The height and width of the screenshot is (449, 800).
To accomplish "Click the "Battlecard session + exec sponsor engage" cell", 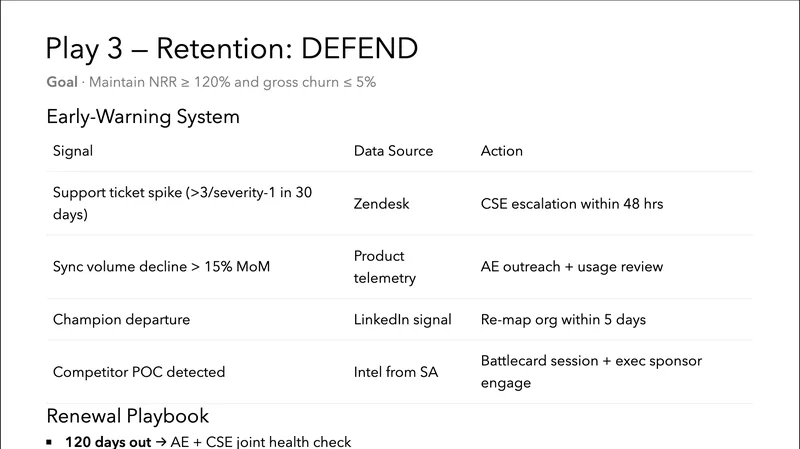I will pyautogui.click(x=591, y=371).
